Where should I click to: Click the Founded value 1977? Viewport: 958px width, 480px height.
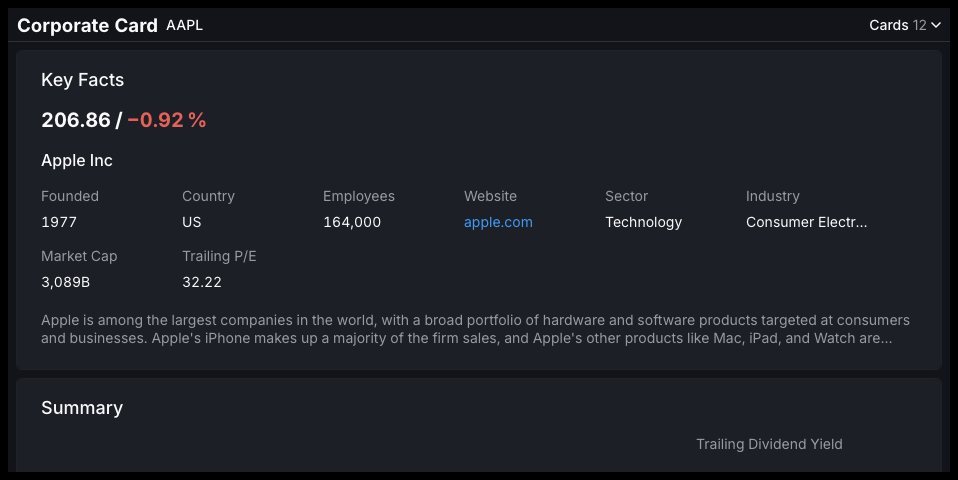pyautogui.click(x=59, y=222)
